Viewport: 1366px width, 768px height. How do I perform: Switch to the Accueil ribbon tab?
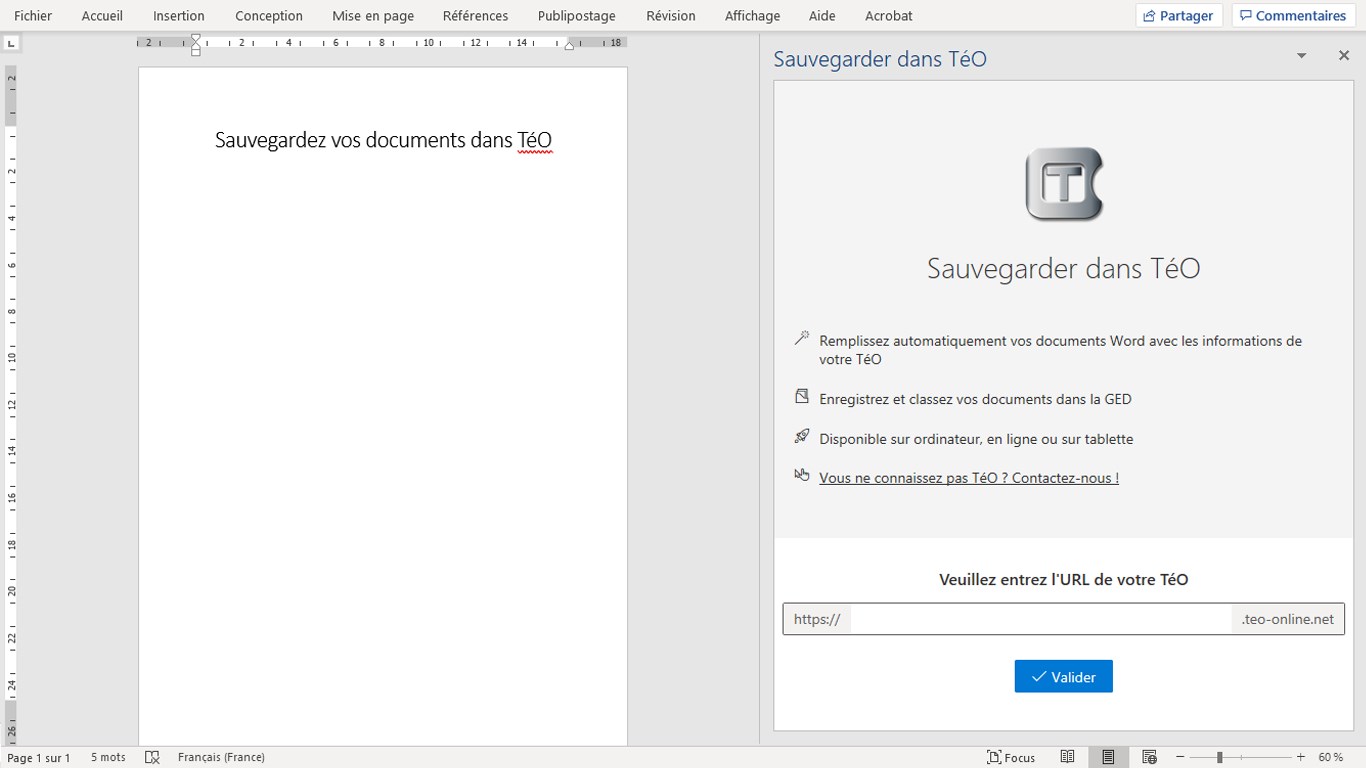102,16
